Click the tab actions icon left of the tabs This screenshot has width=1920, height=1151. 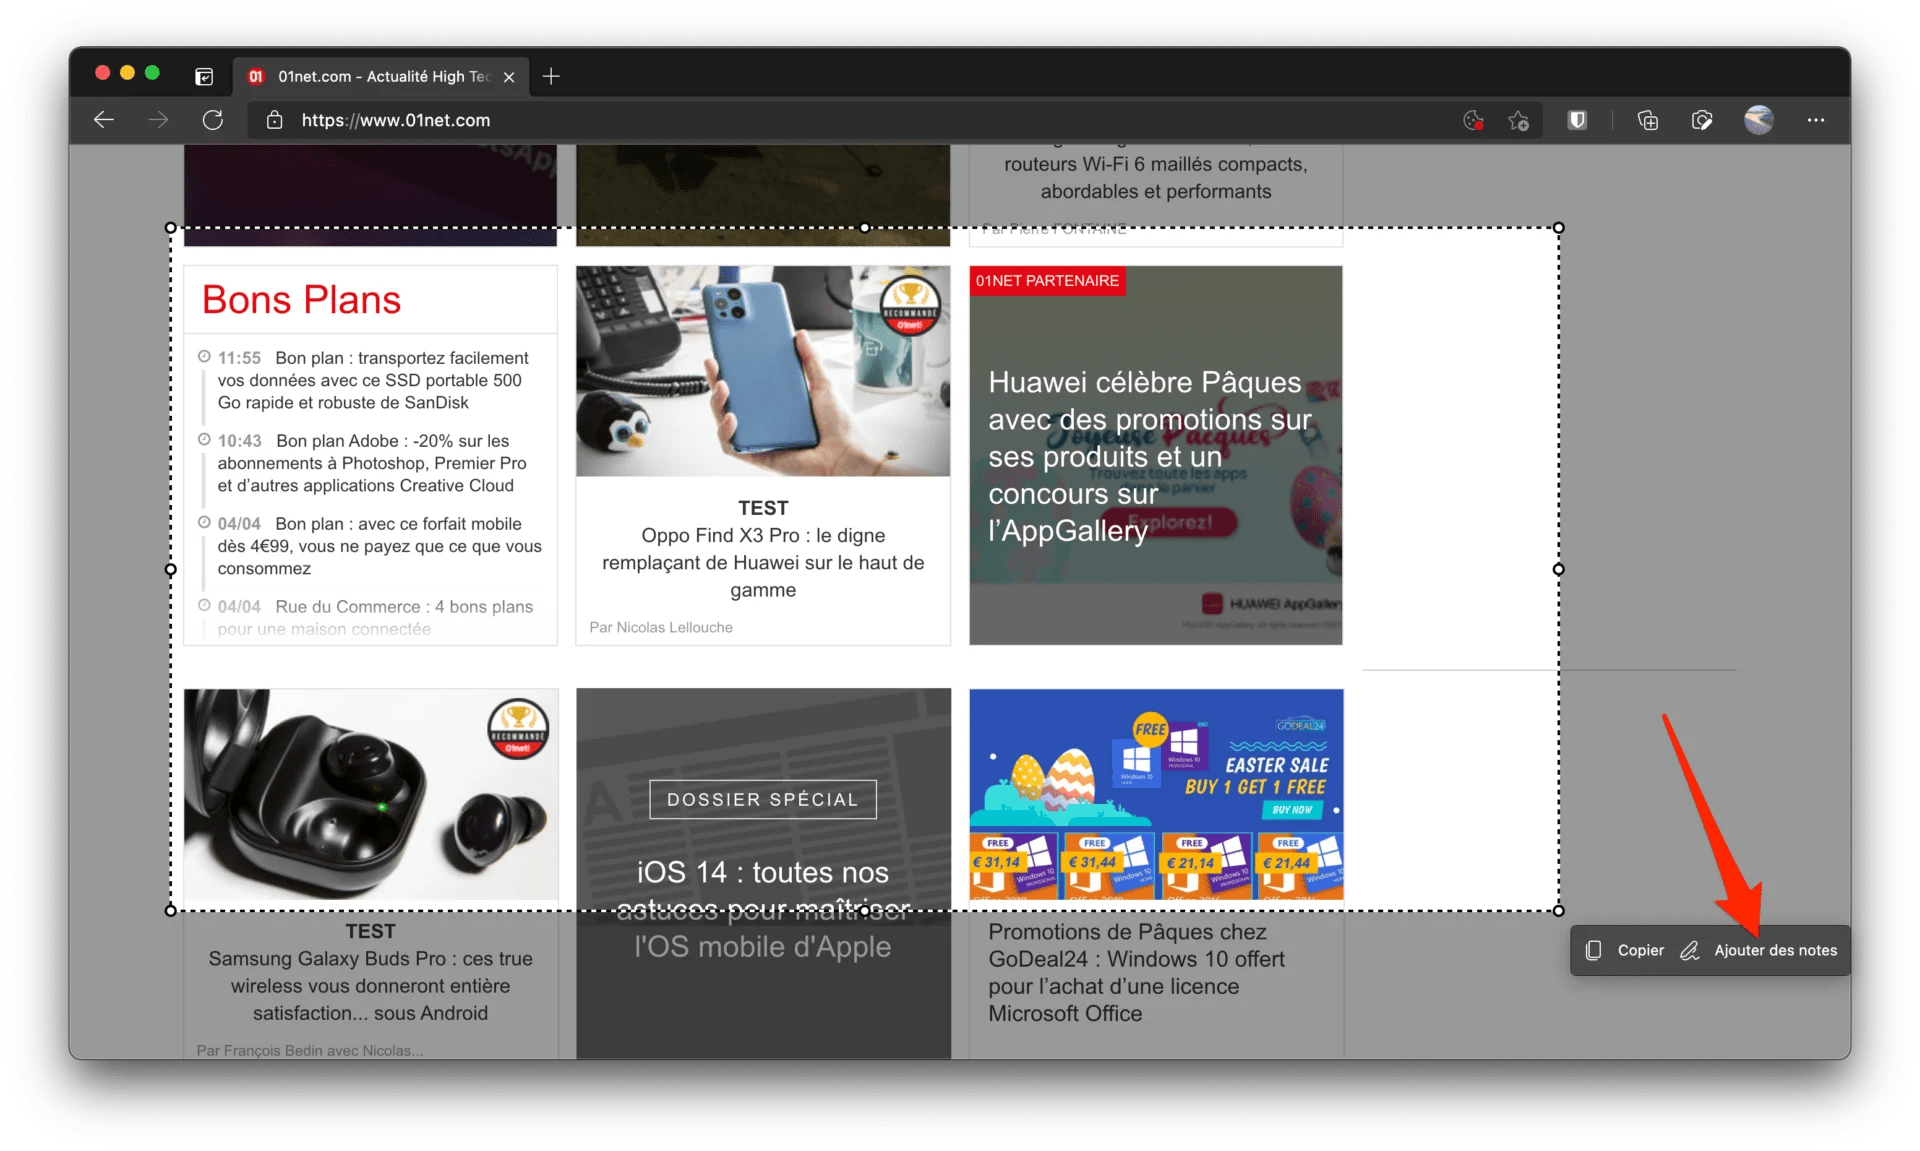coord(204,76)
